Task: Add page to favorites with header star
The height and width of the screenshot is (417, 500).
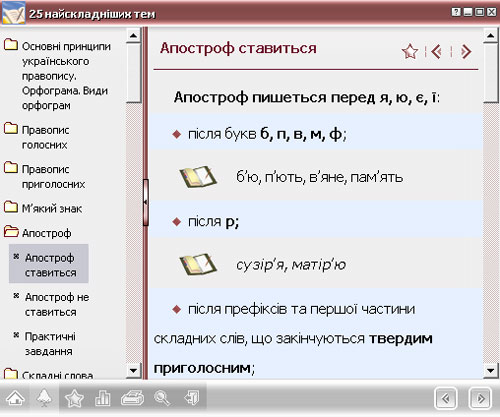Action: click(410, 52)
